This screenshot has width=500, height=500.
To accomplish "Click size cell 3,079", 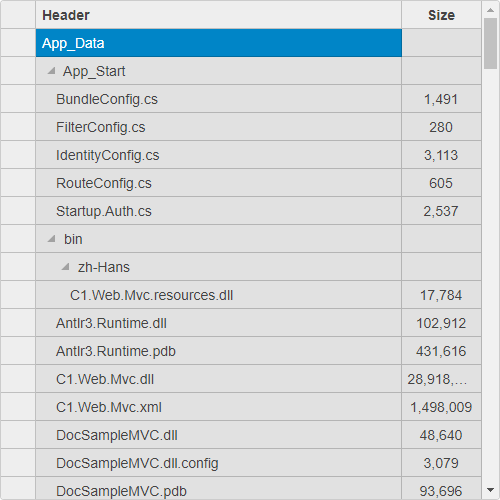I will click(441, 463).
